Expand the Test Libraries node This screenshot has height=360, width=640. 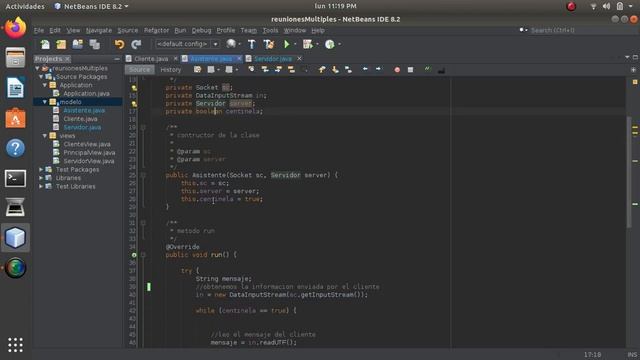[x=41, y=186]
